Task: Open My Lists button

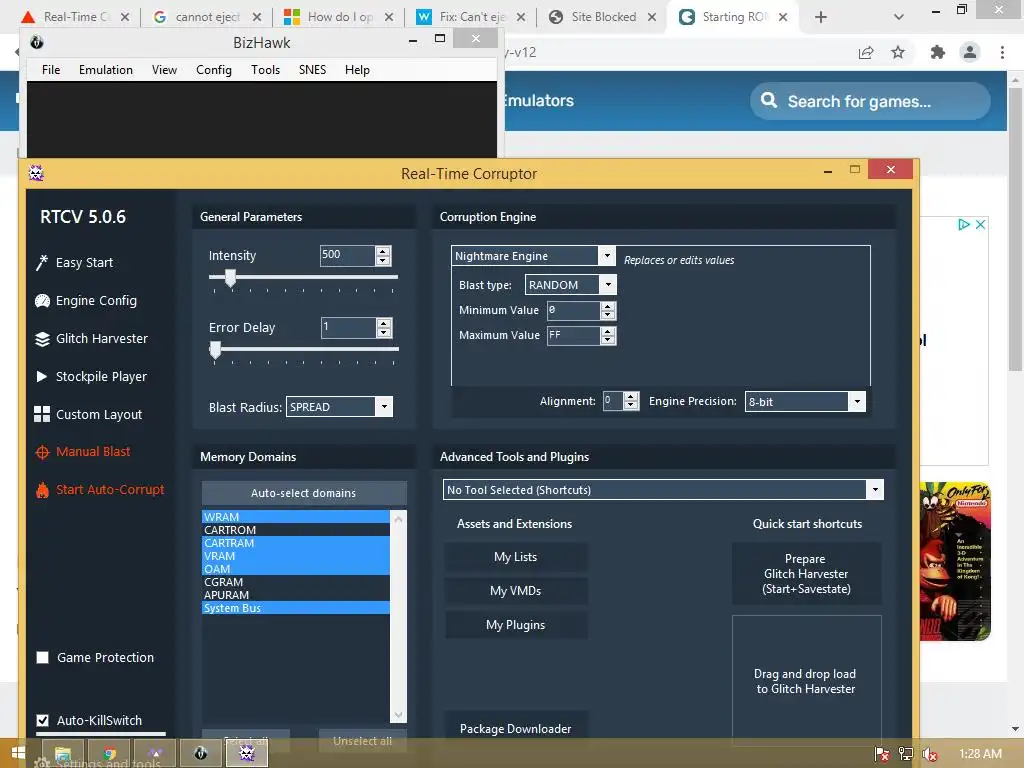Action: 516,557
